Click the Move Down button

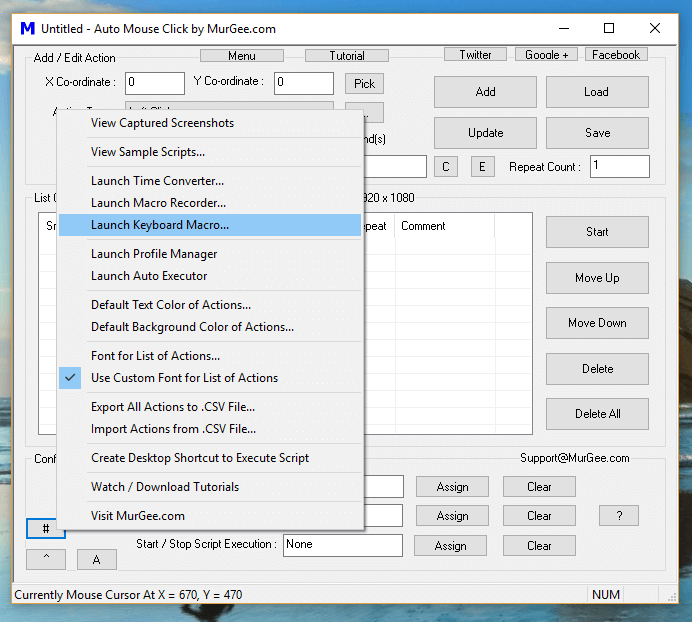[x=597, y=323]
